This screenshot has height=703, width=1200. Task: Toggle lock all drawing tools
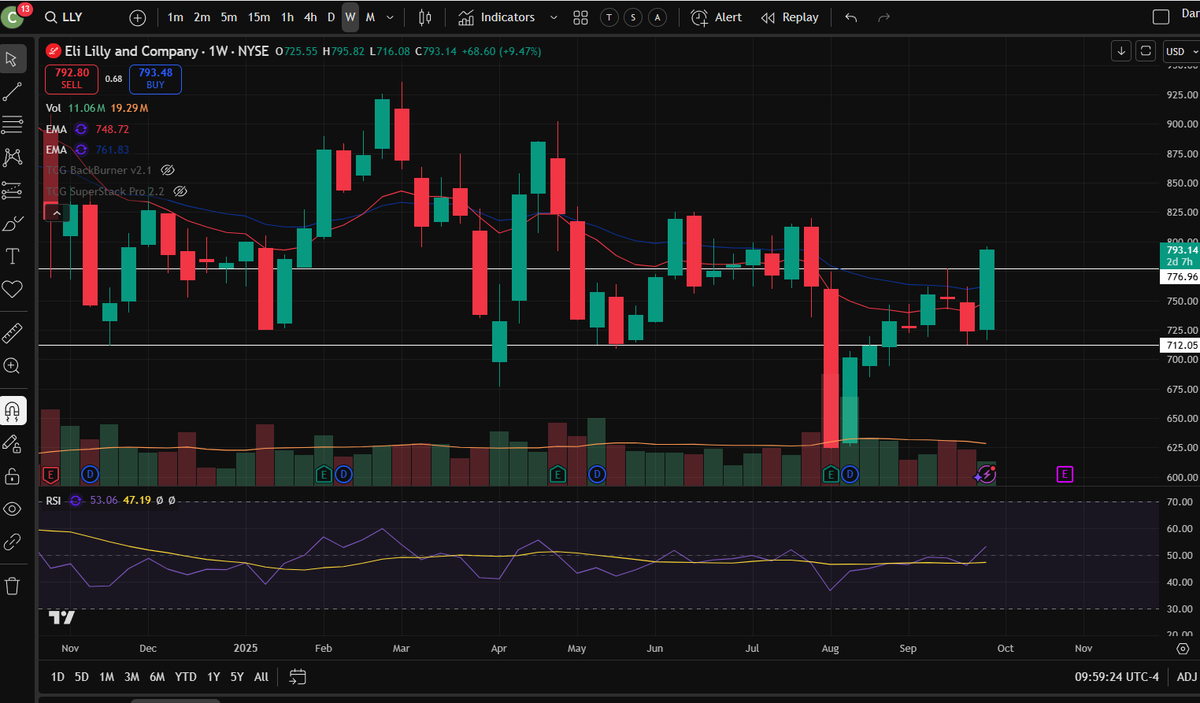coord(13,475)
